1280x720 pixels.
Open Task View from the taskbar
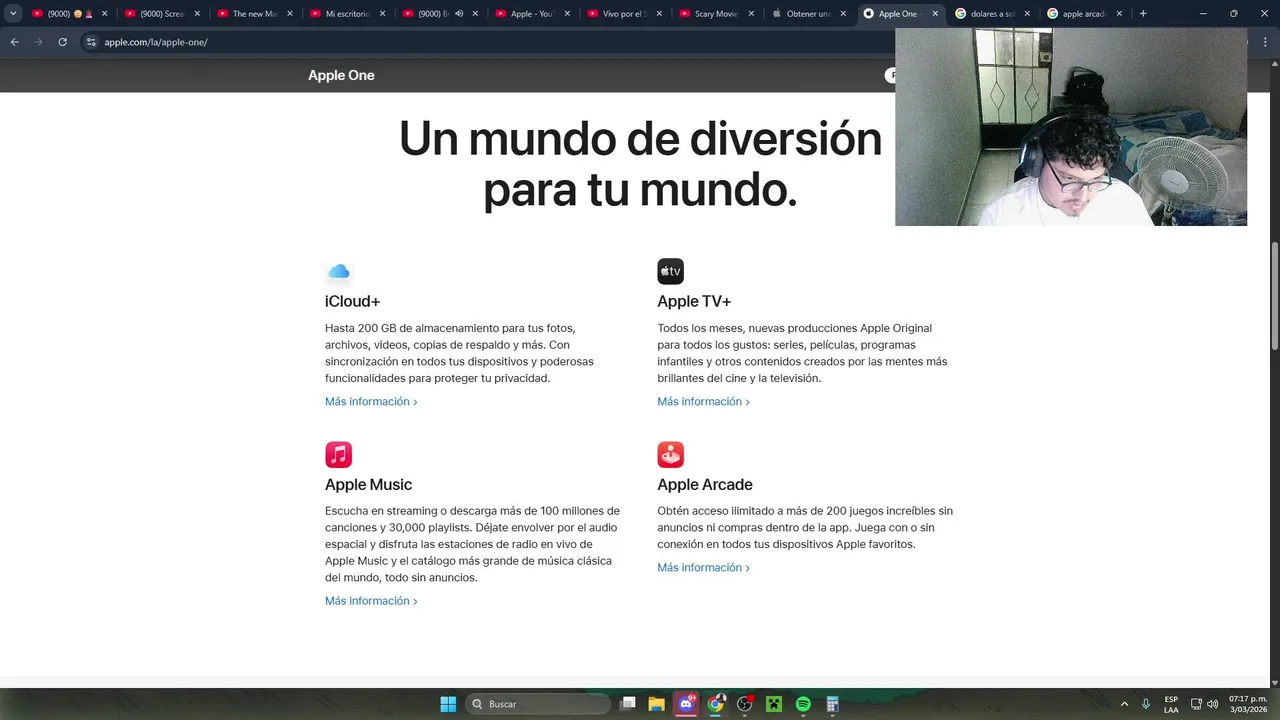(628, 704)
